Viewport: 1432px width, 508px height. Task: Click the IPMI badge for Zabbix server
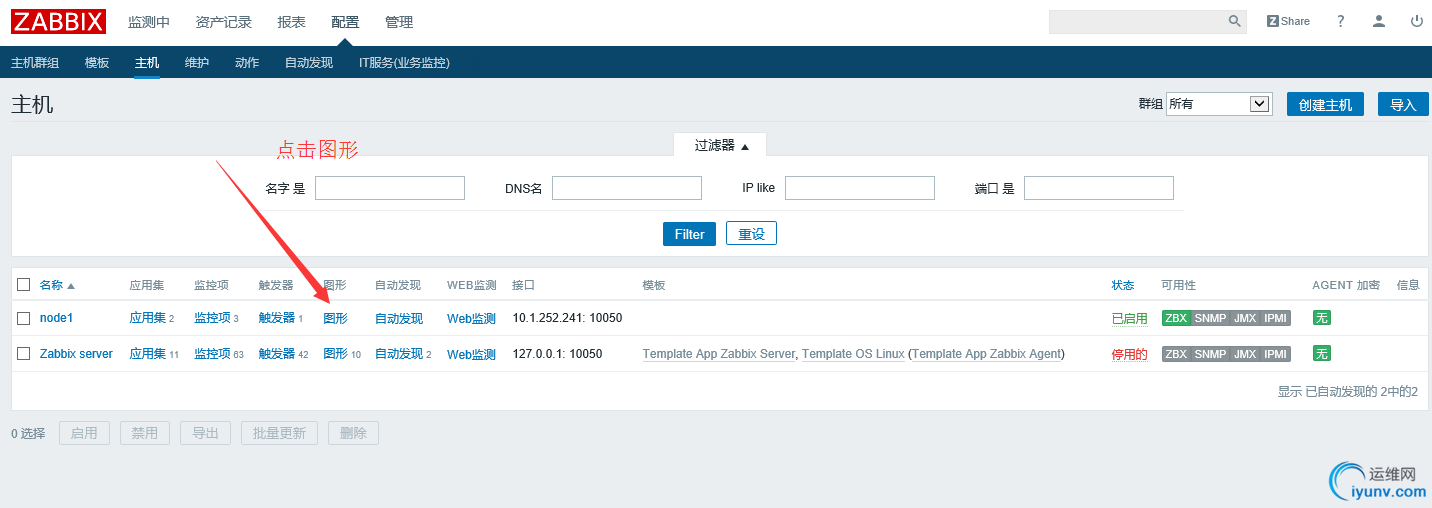click(1275, 354)
